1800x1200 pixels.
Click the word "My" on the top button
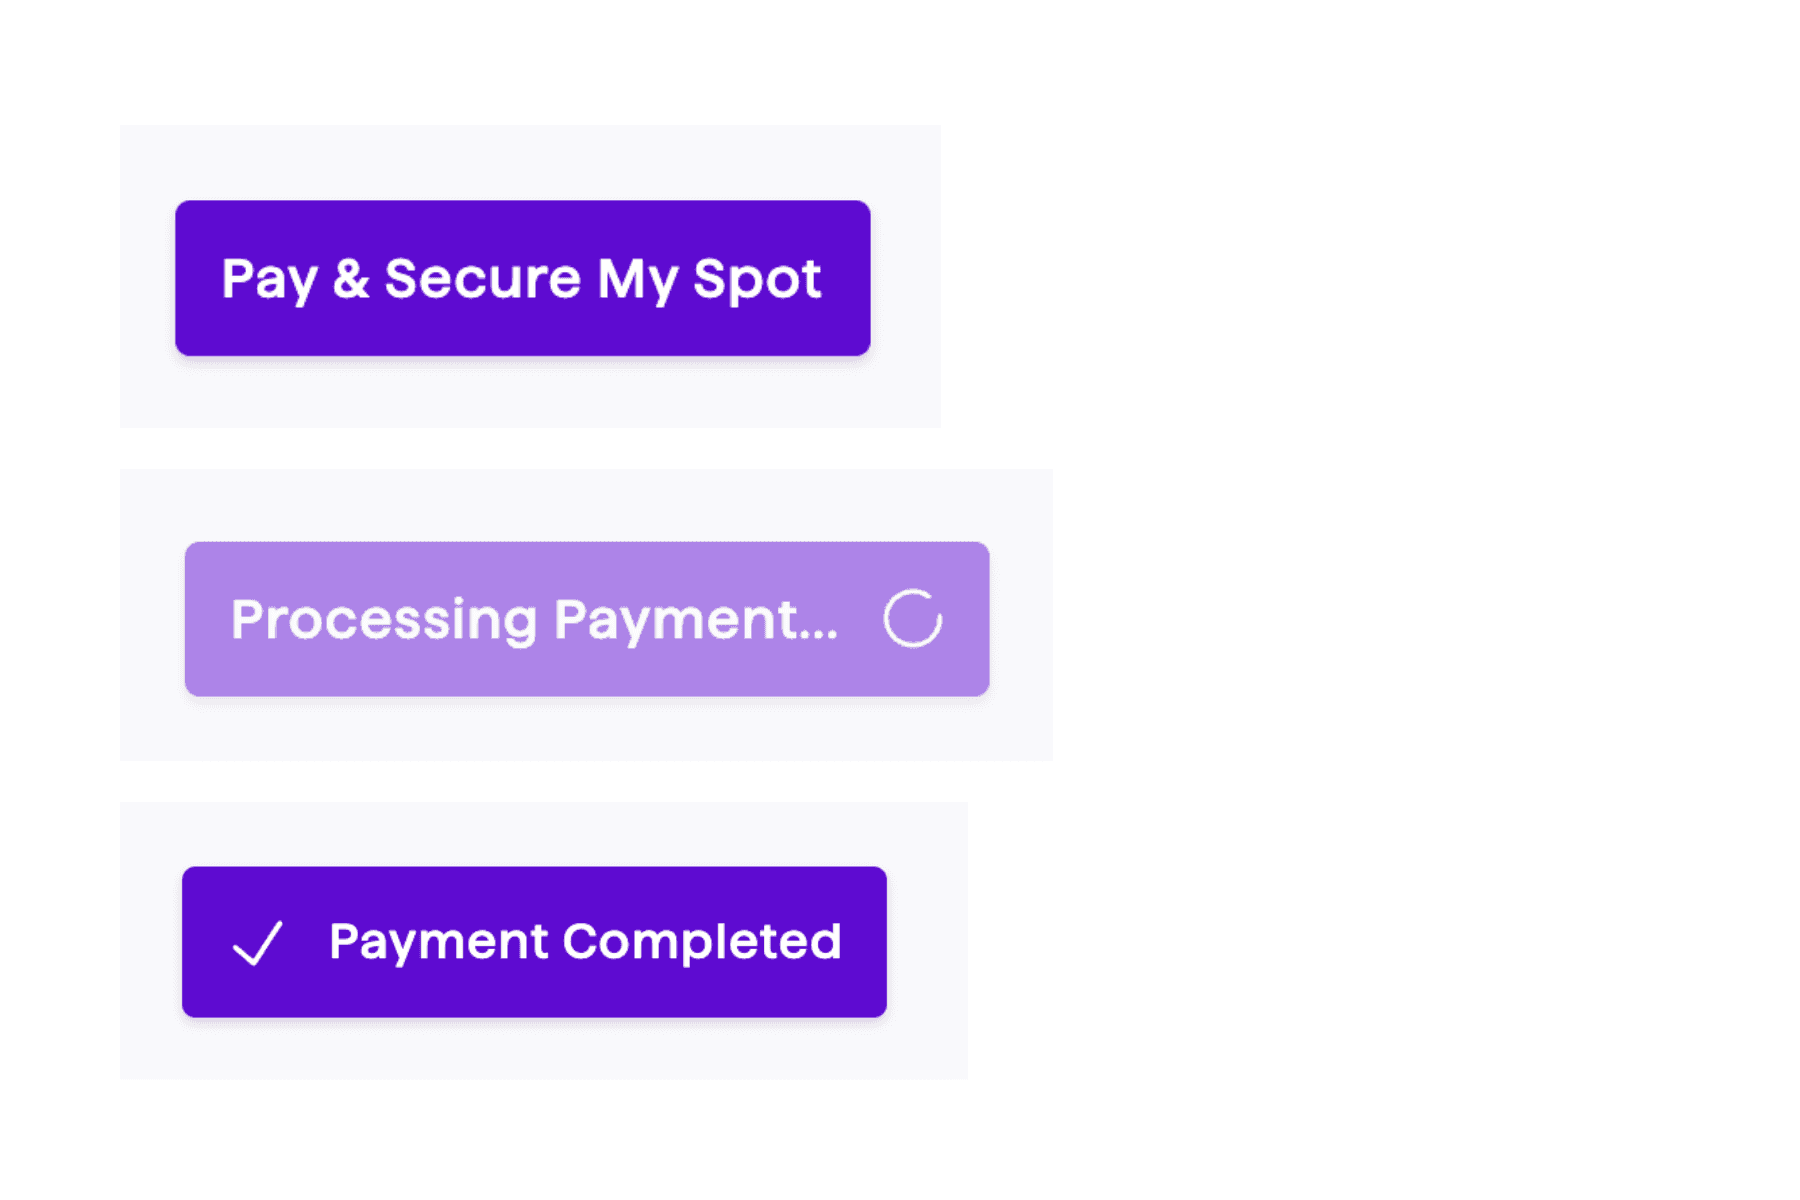click(637, 280)
